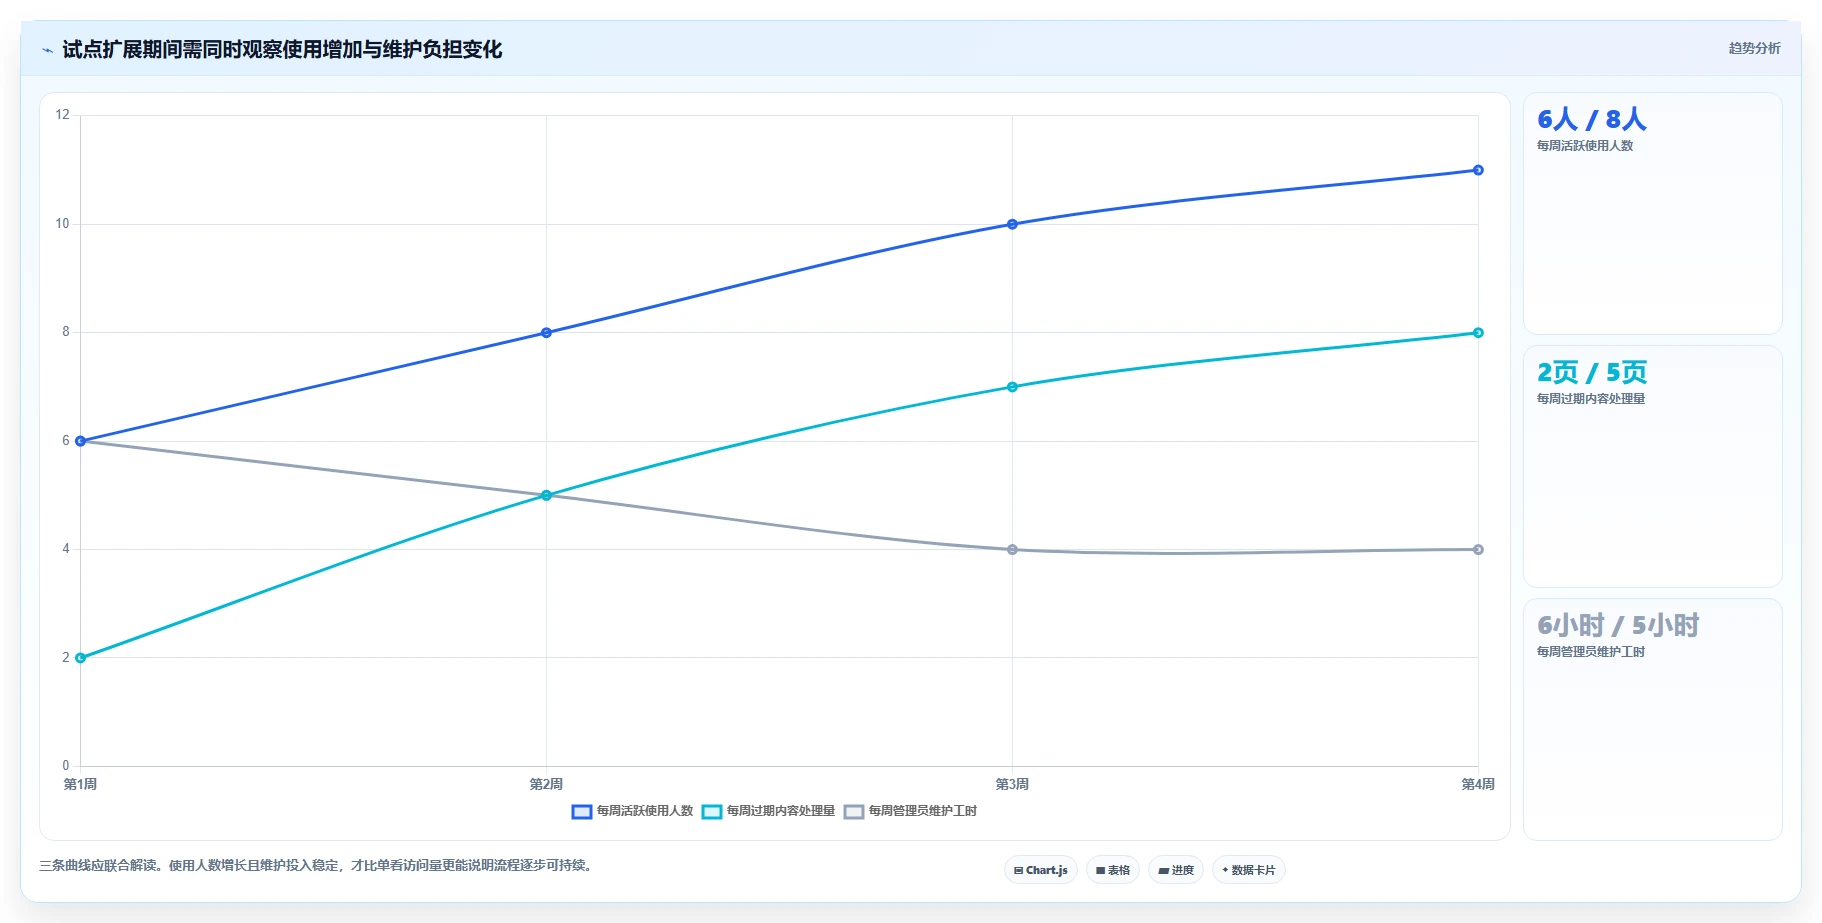Select the Chart.js pill

[1040, 870]
